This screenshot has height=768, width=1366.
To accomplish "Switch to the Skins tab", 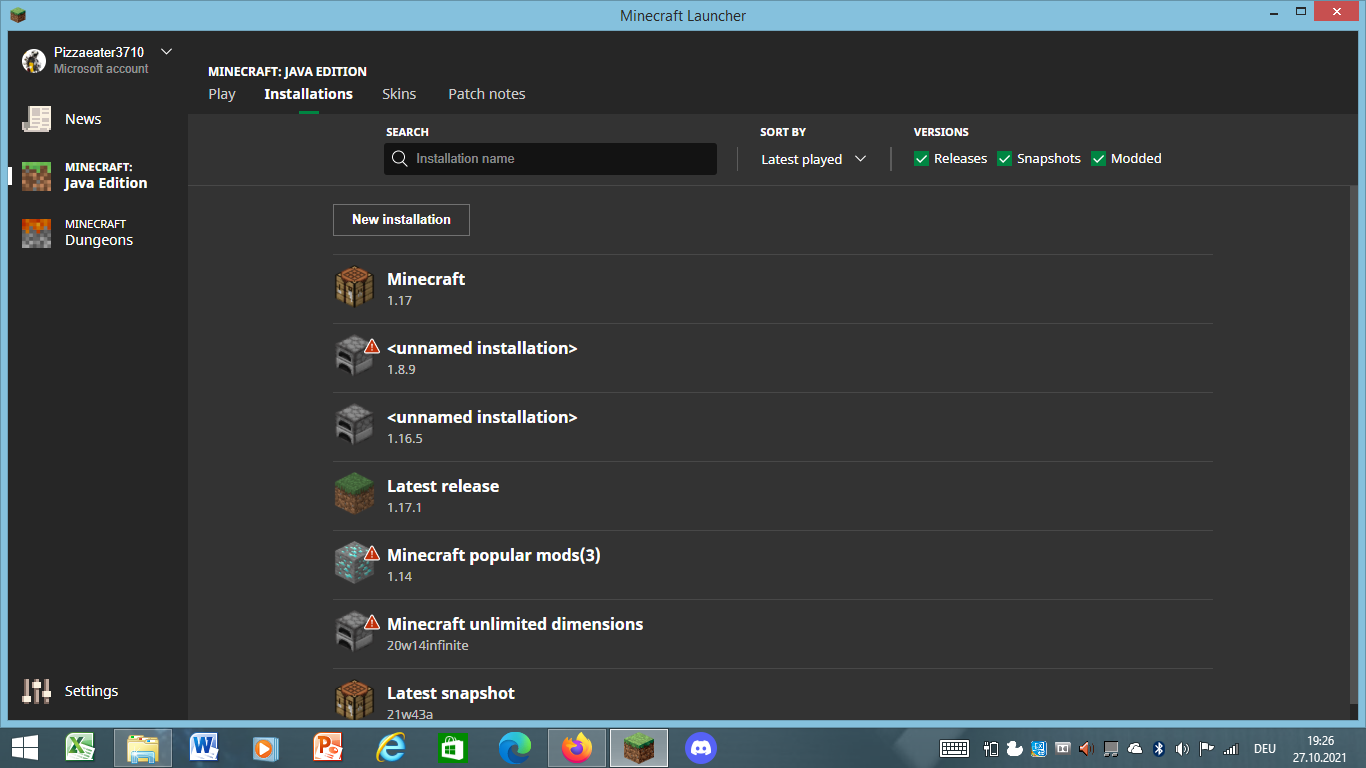I will [399, 94].
